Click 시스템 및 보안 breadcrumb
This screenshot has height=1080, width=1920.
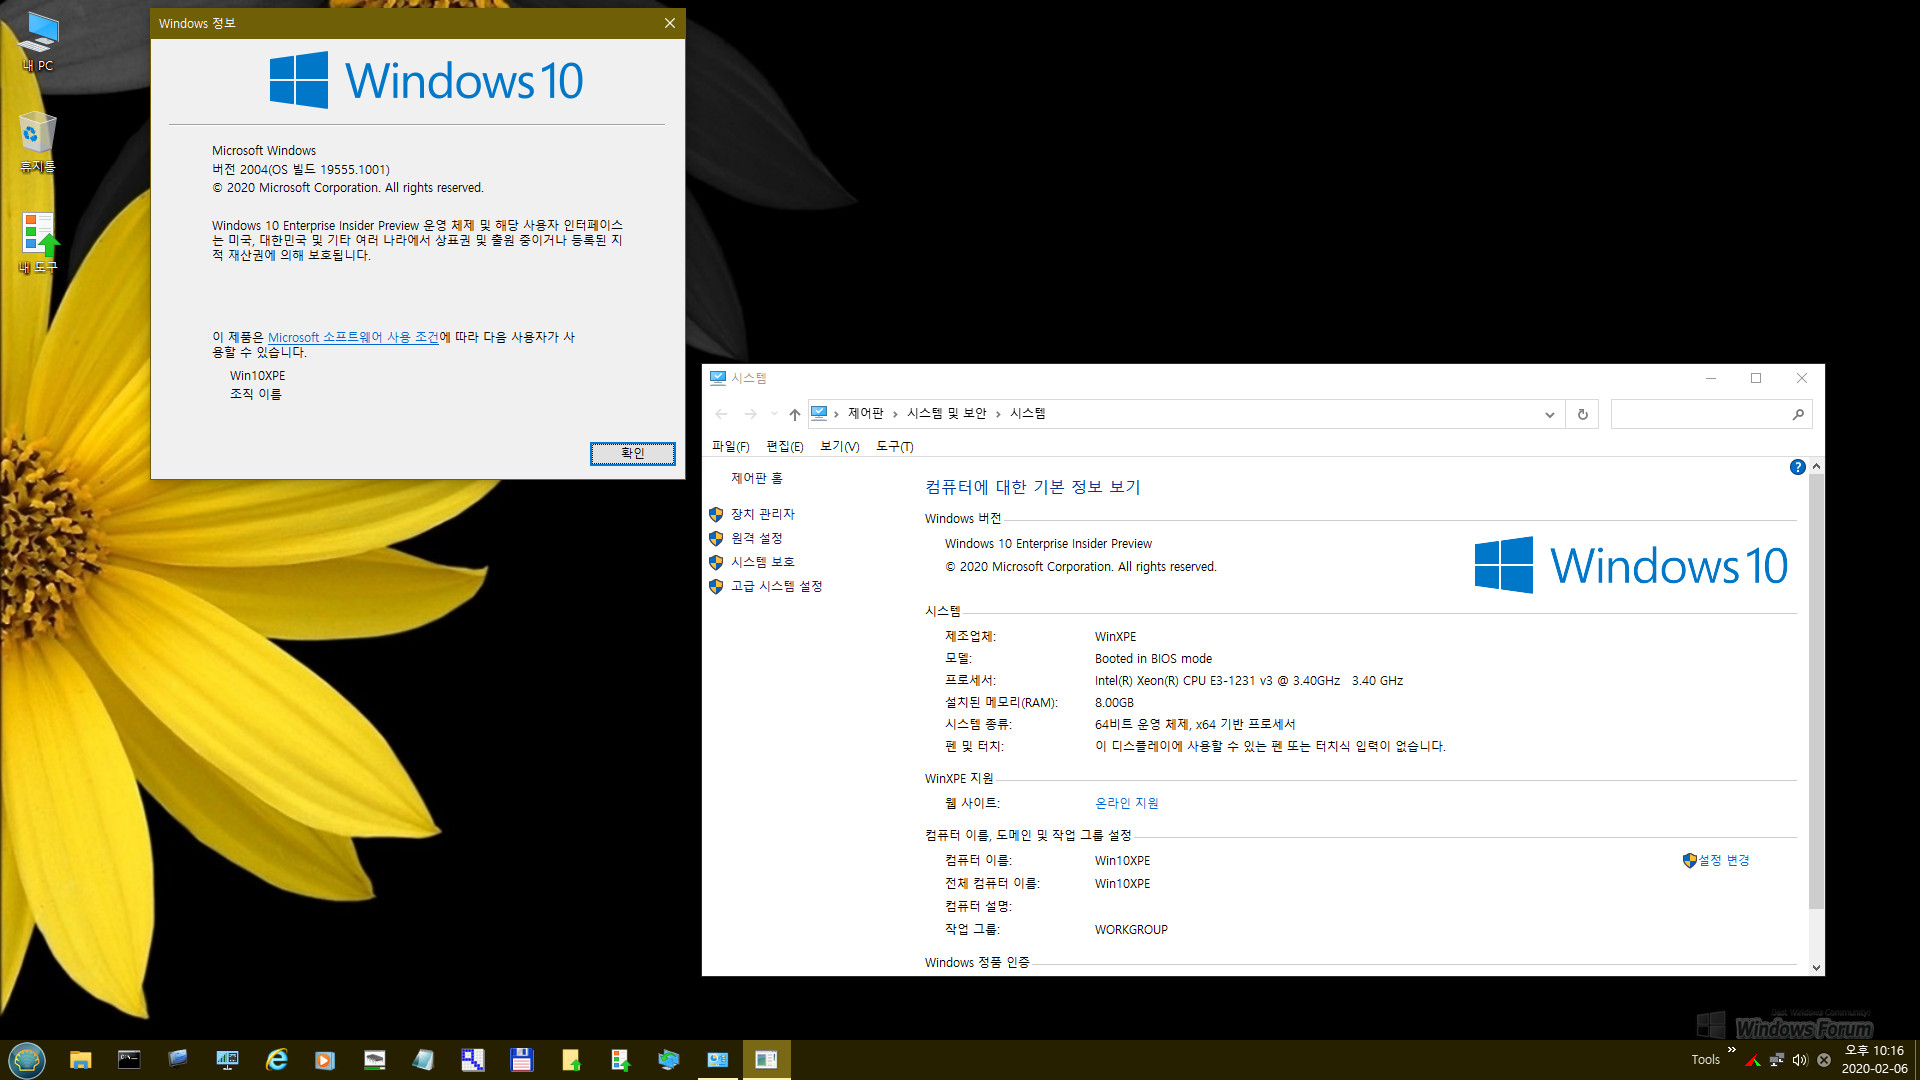[x=946, y=413]
